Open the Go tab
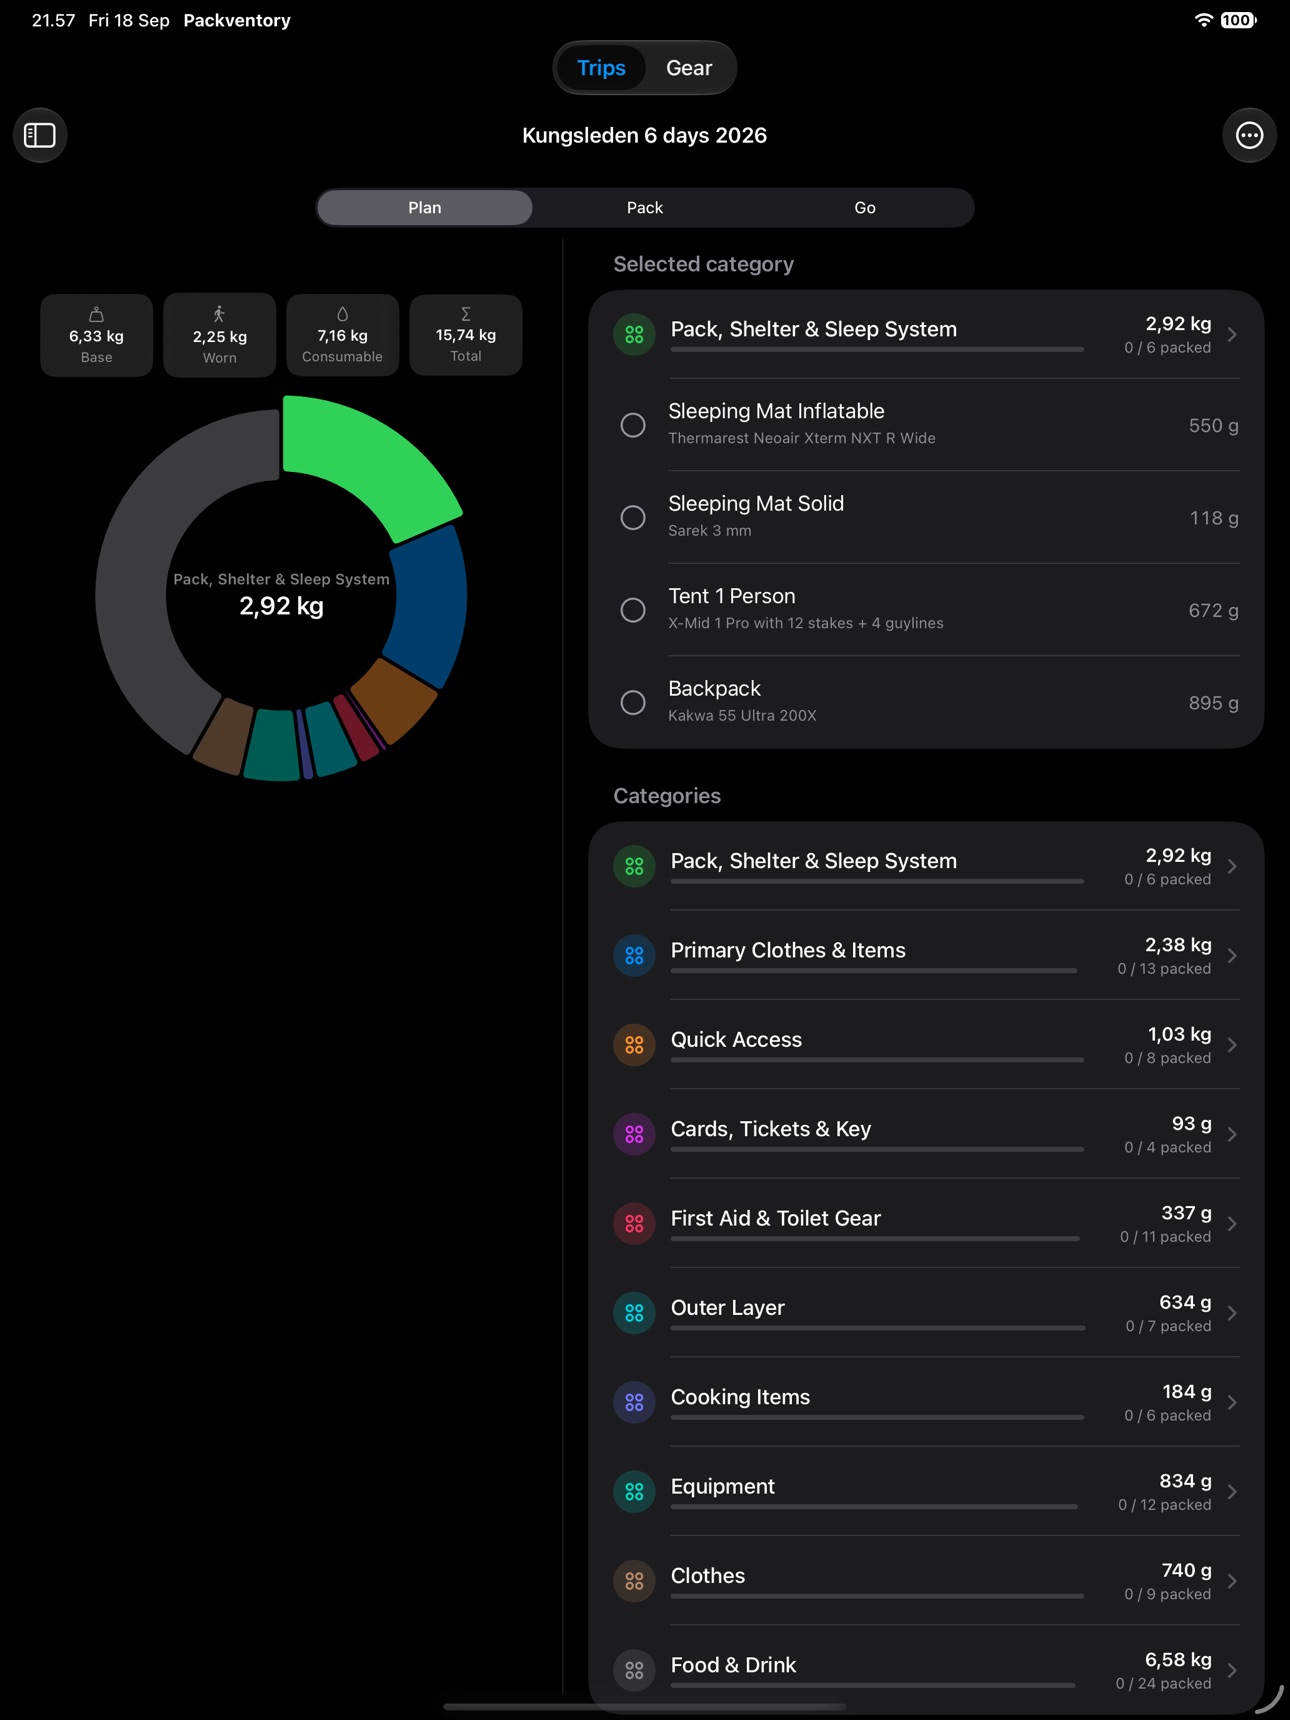 pos(865,207)
